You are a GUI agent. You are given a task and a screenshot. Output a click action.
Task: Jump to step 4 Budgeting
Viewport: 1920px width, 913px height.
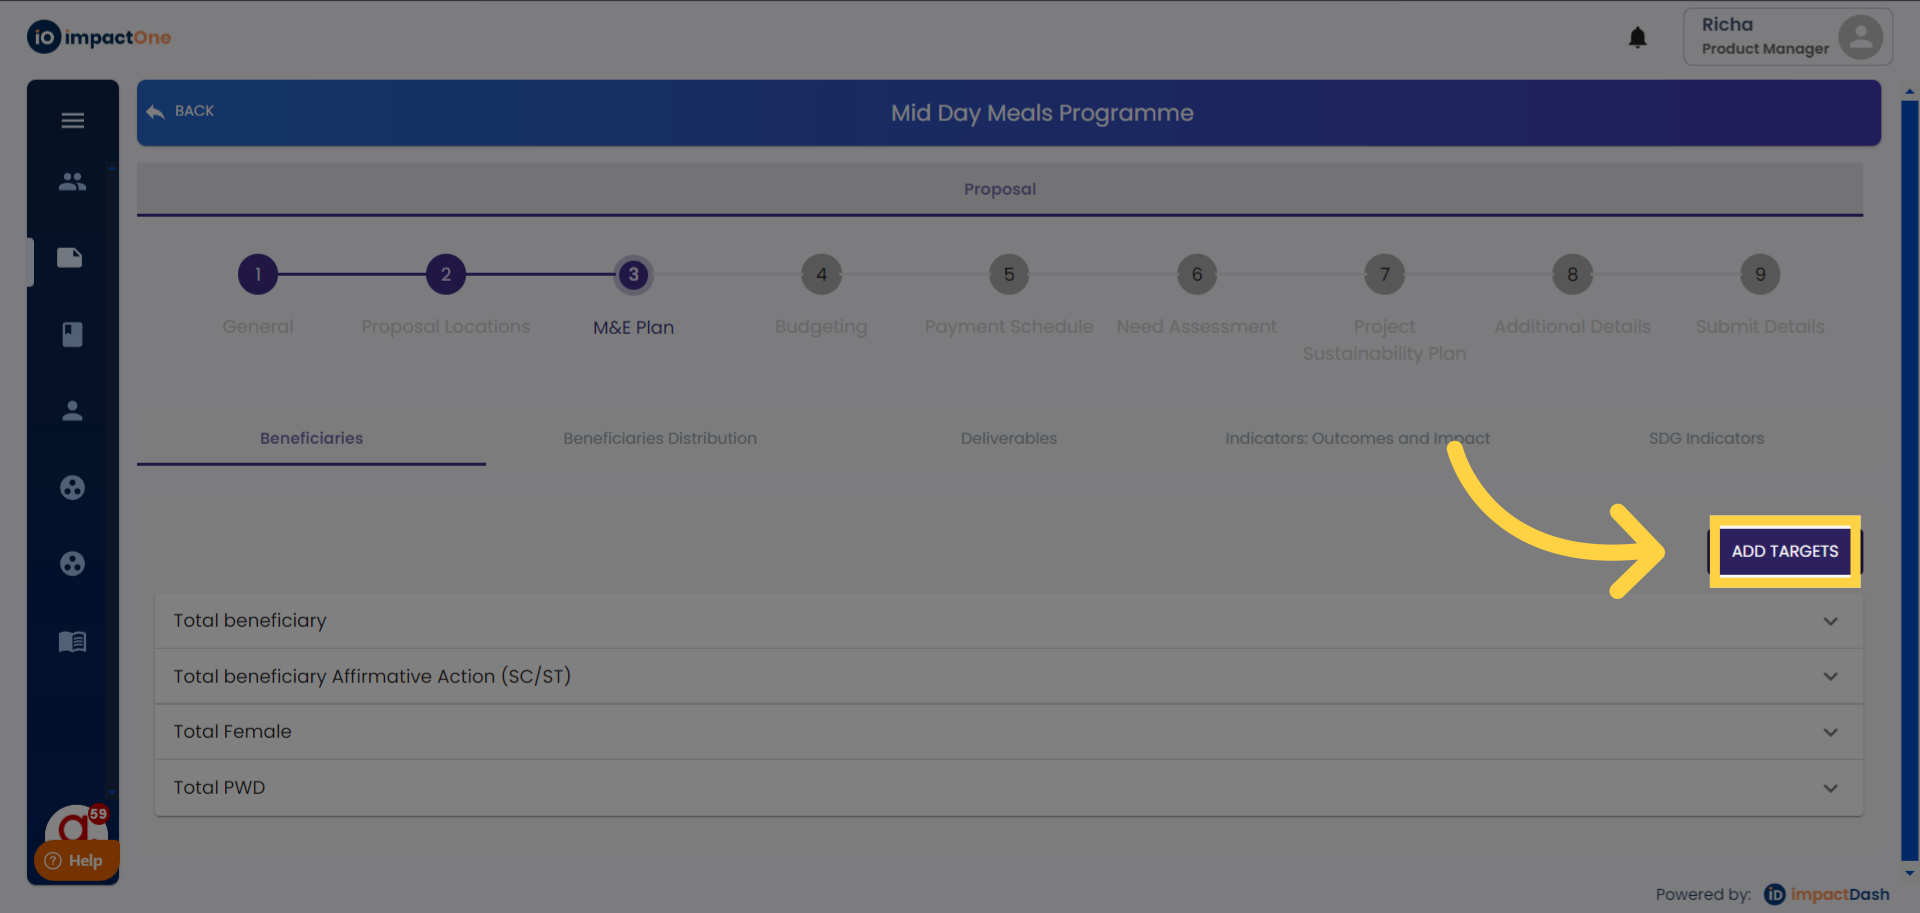pyautogui.click(x=821, y=275)
